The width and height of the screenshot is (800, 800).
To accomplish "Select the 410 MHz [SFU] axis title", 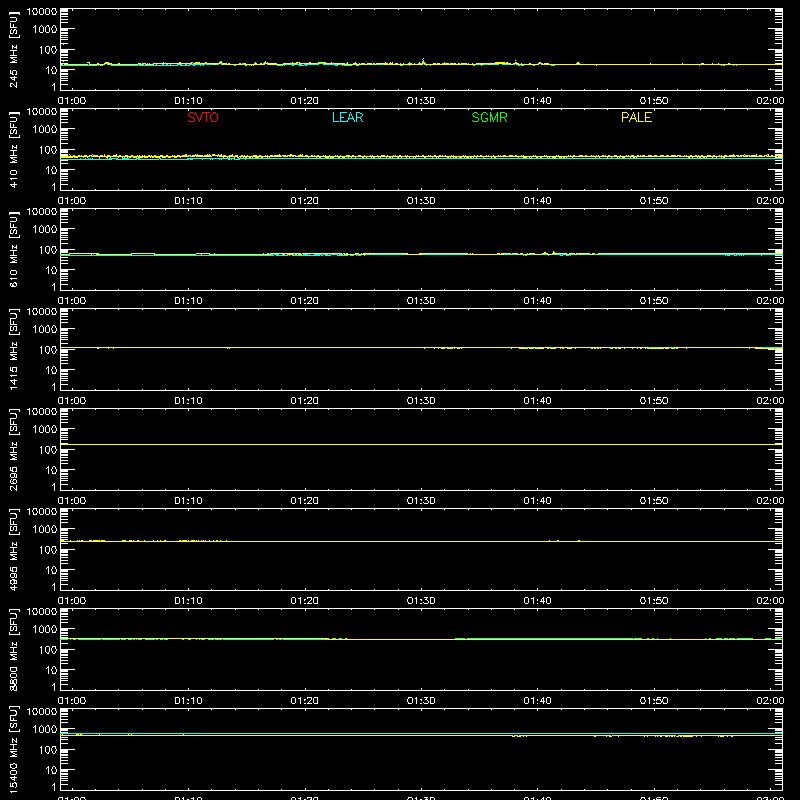I will [13, 149].
